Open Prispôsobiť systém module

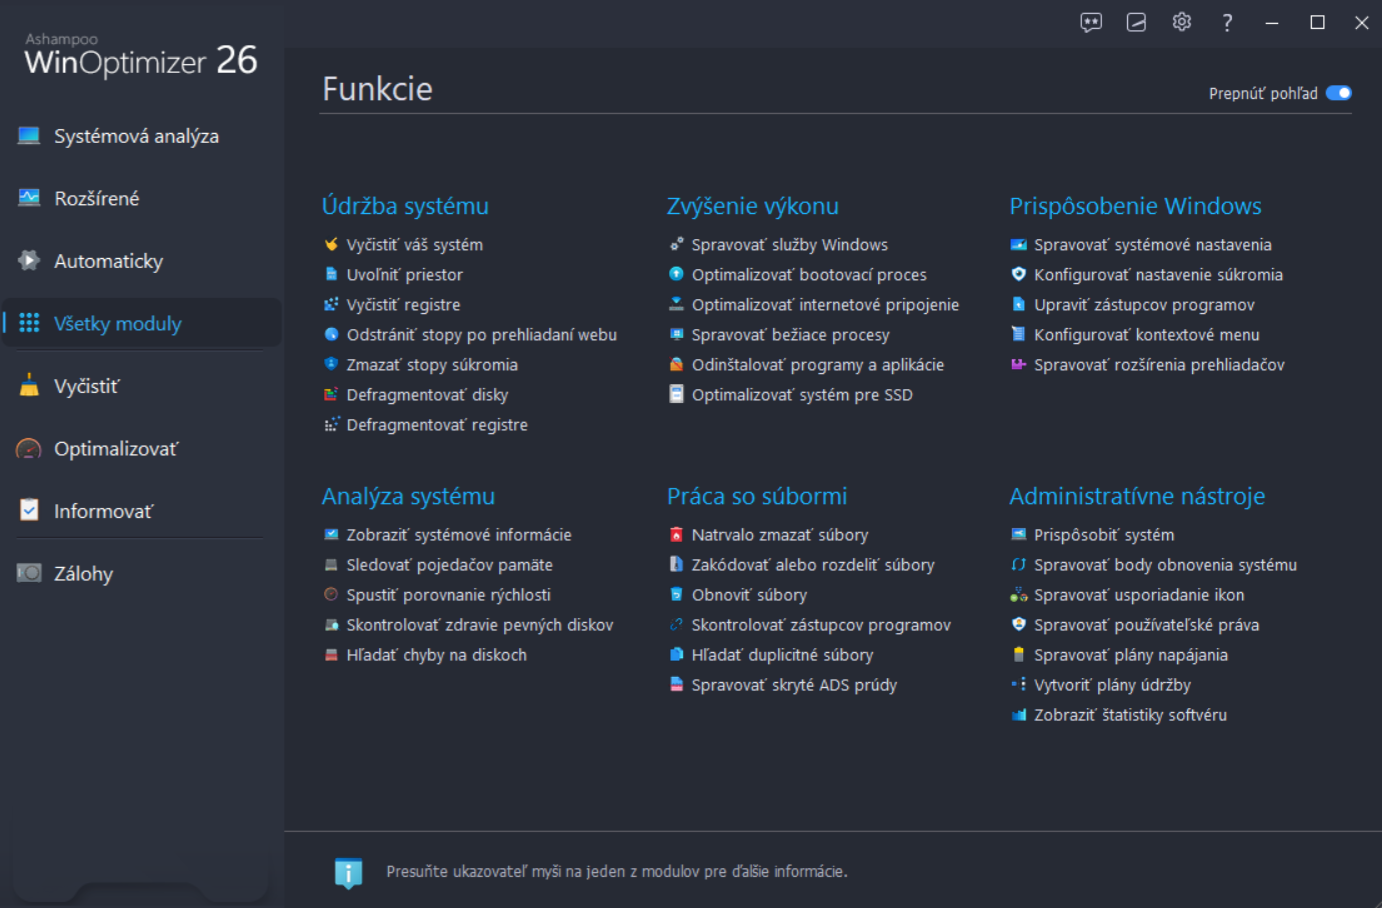tap(1104, 535)
